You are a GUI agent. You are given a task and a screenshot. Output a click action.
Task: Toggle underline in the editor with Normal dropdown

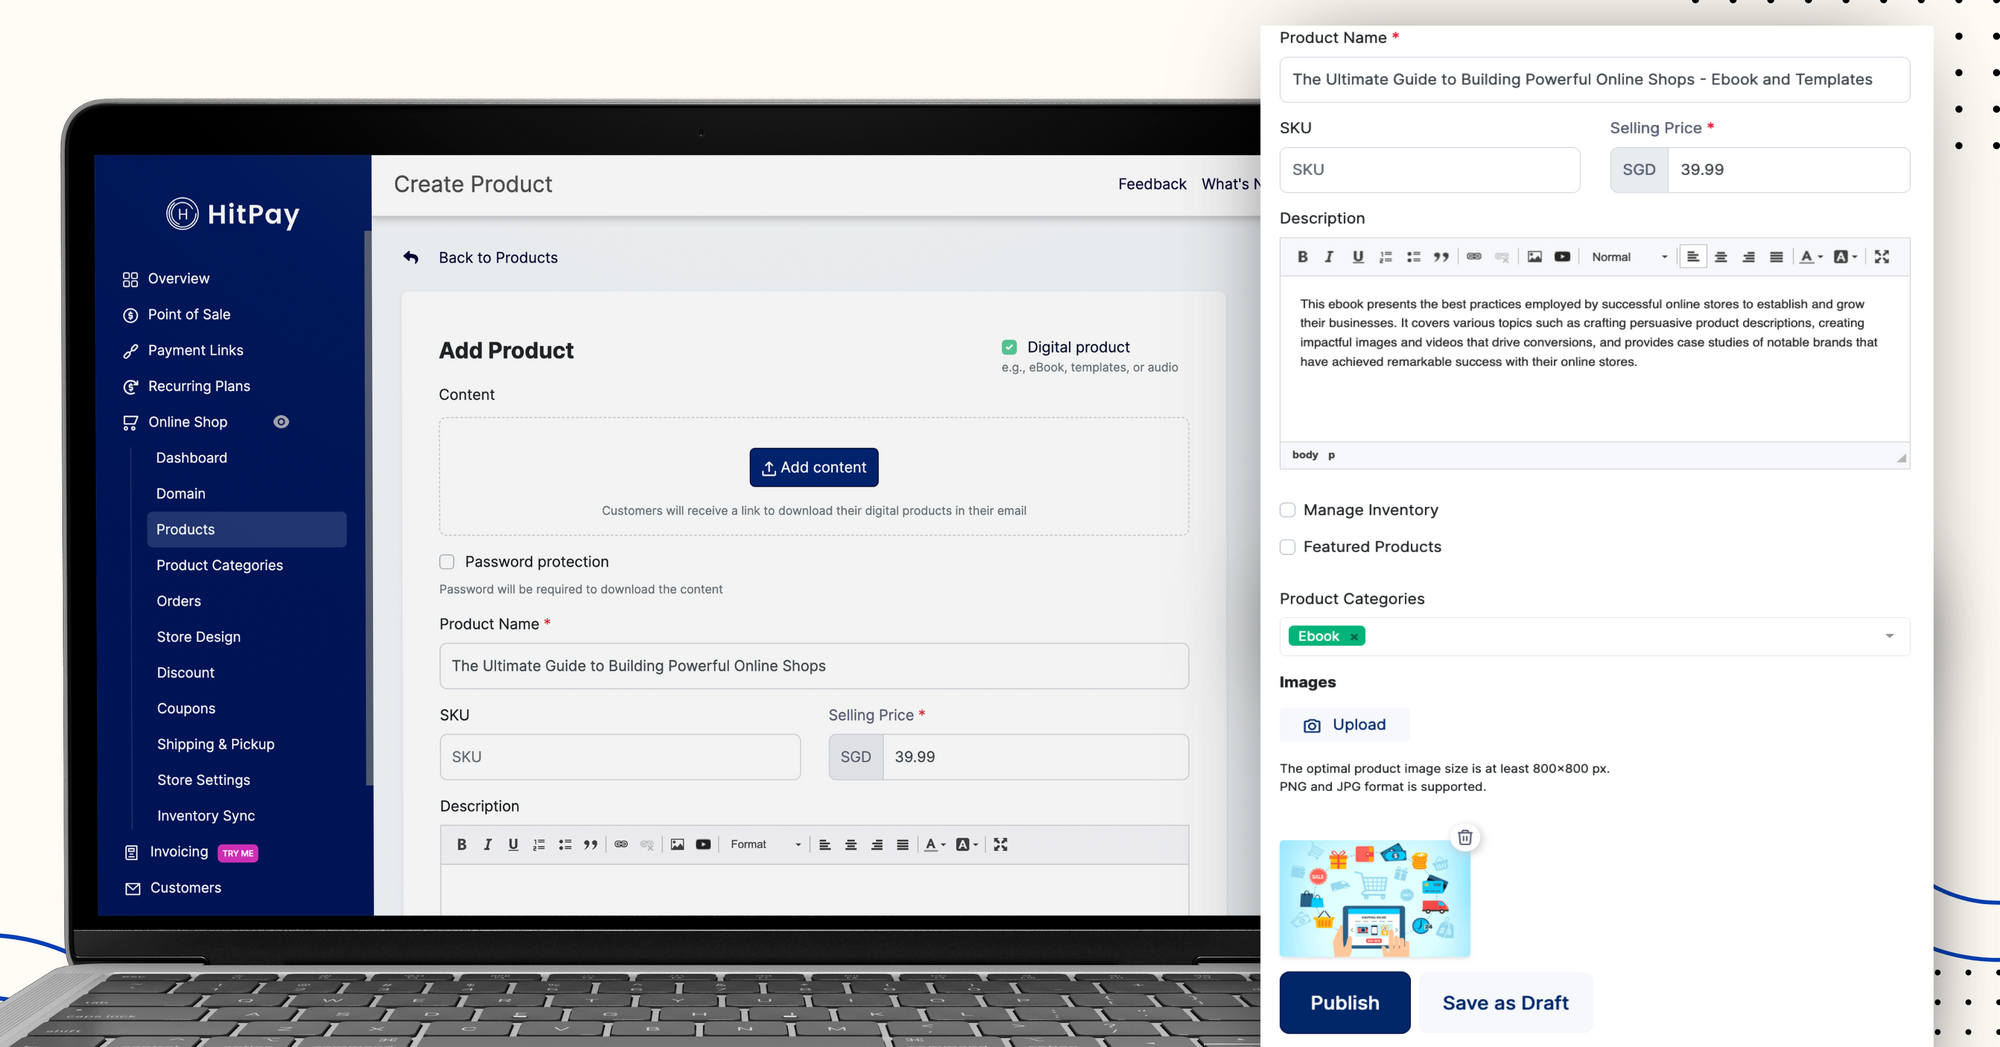pos(1357,257)
